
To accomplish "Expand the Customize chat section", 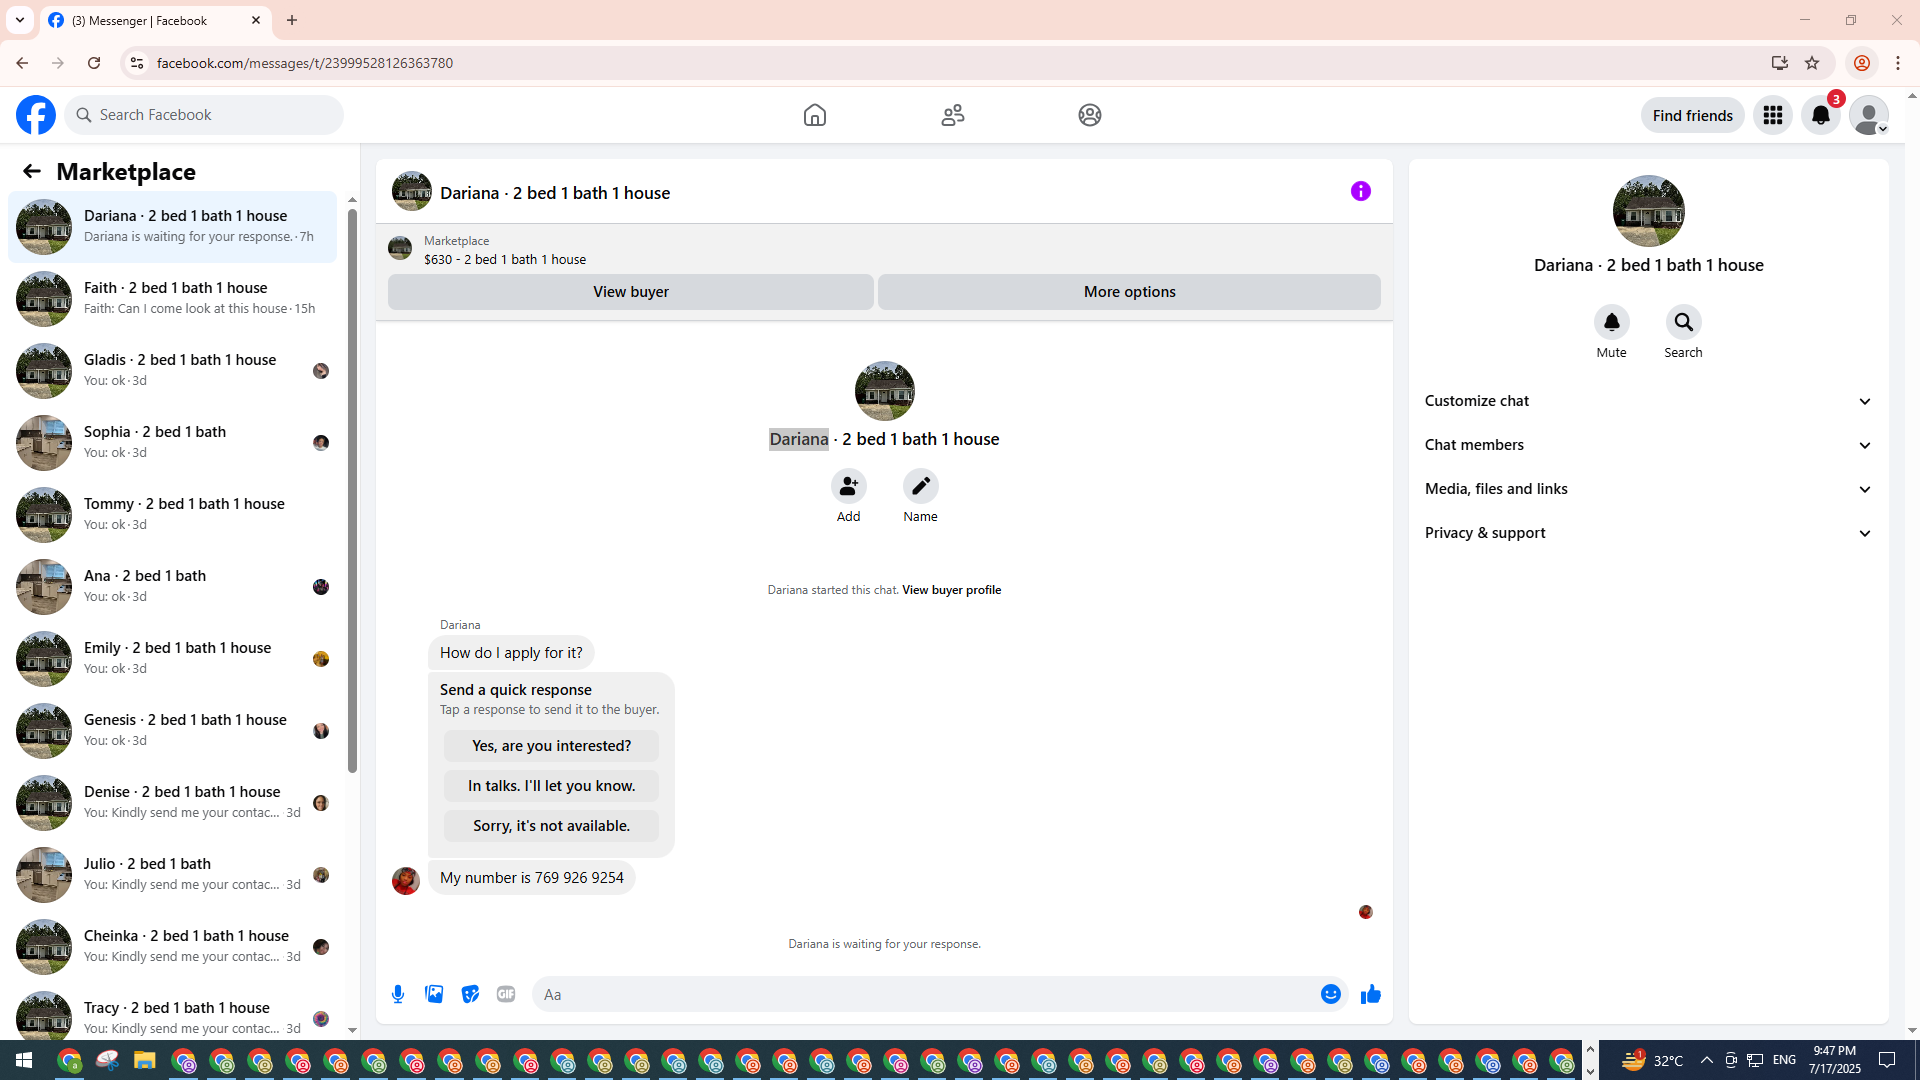I will tap(1649, 401).
